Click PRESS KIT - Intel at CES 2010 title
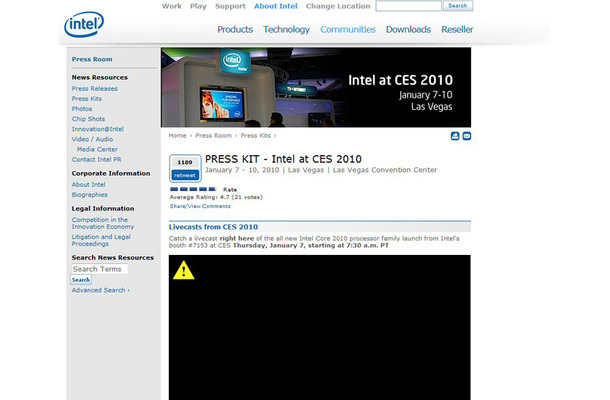 [x=283, y=159]
